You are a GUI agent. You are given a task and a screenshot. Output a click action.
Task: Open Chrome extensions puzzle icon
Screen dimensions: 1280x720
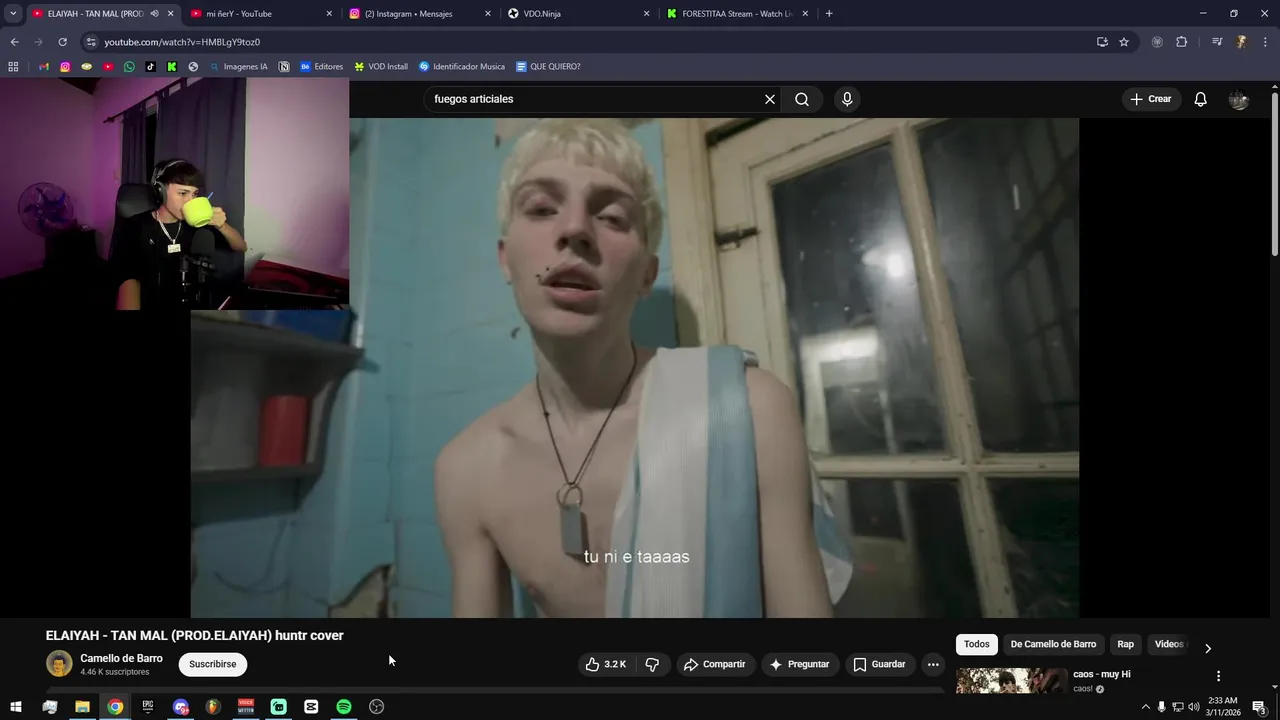[x=1181, y=42]
